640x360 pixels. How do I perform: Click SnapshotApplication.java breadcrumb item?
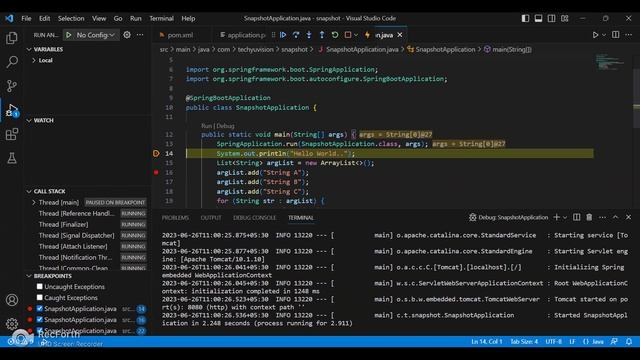[x=362, y=49]
